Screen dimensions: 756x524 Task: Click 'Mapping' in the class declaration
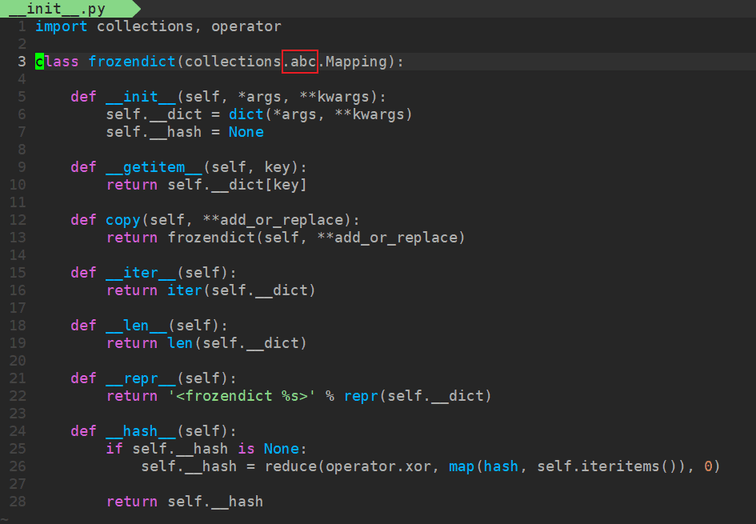(x=356, y=62)
